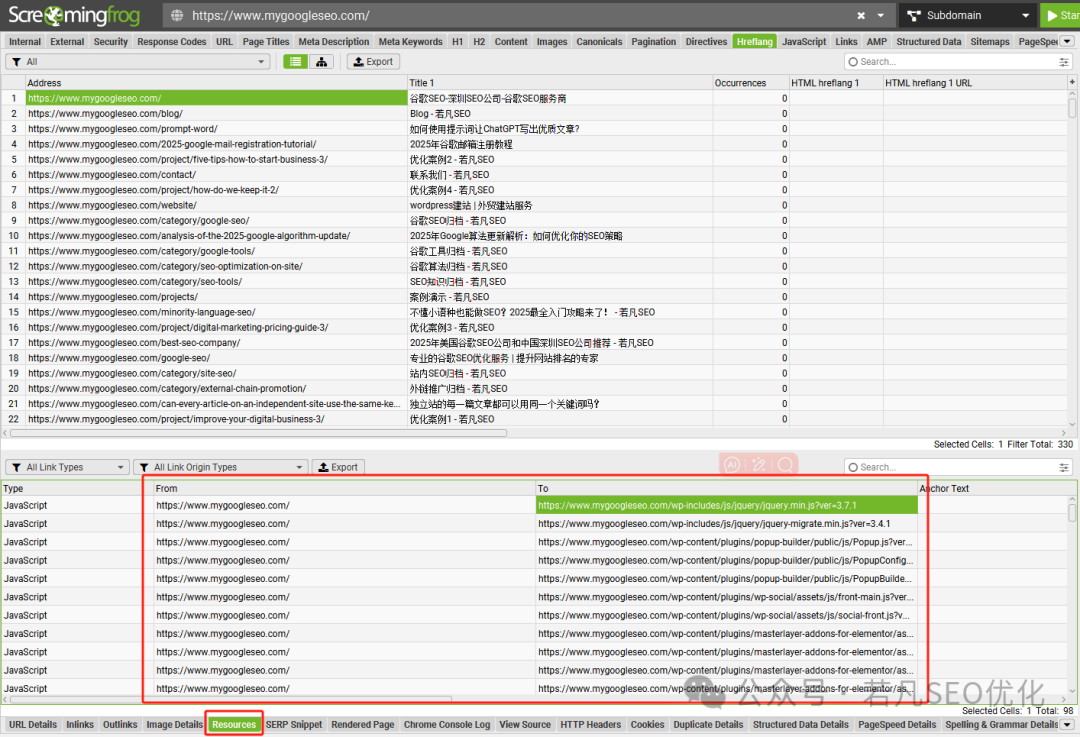1080x737 pixels.
Task: Sort by the Address column header
Action: coord(216,83)
